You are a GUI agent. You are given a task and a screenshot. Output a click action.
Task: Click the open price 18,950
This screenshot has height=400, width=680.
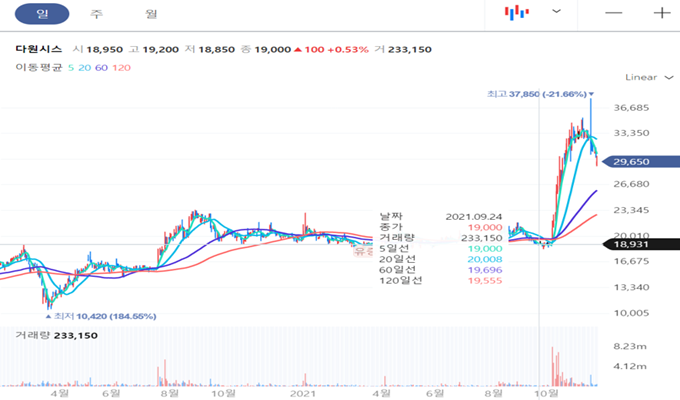coord(105,49)
